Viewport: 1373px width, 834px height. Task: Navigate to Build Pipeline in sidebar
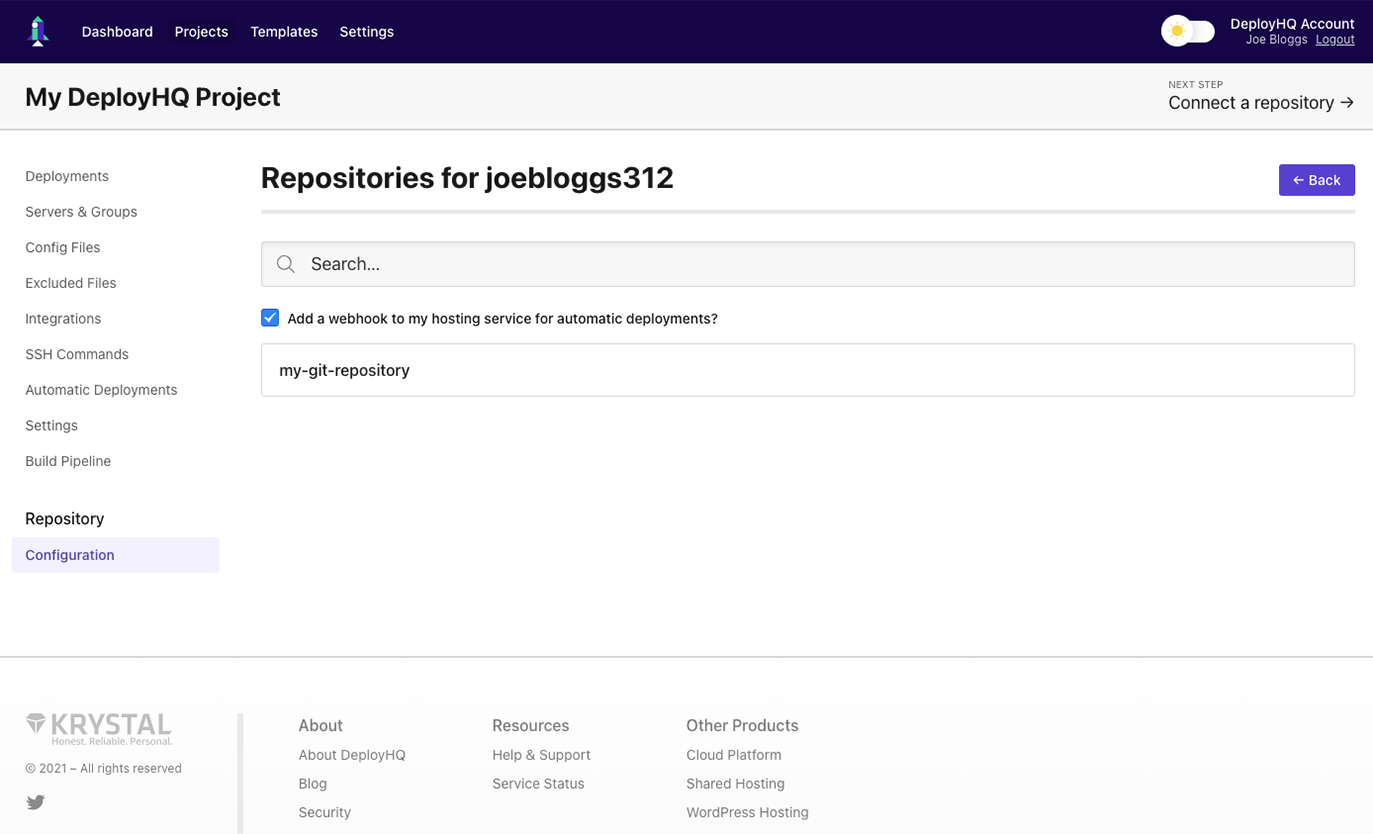click(68, 461)
